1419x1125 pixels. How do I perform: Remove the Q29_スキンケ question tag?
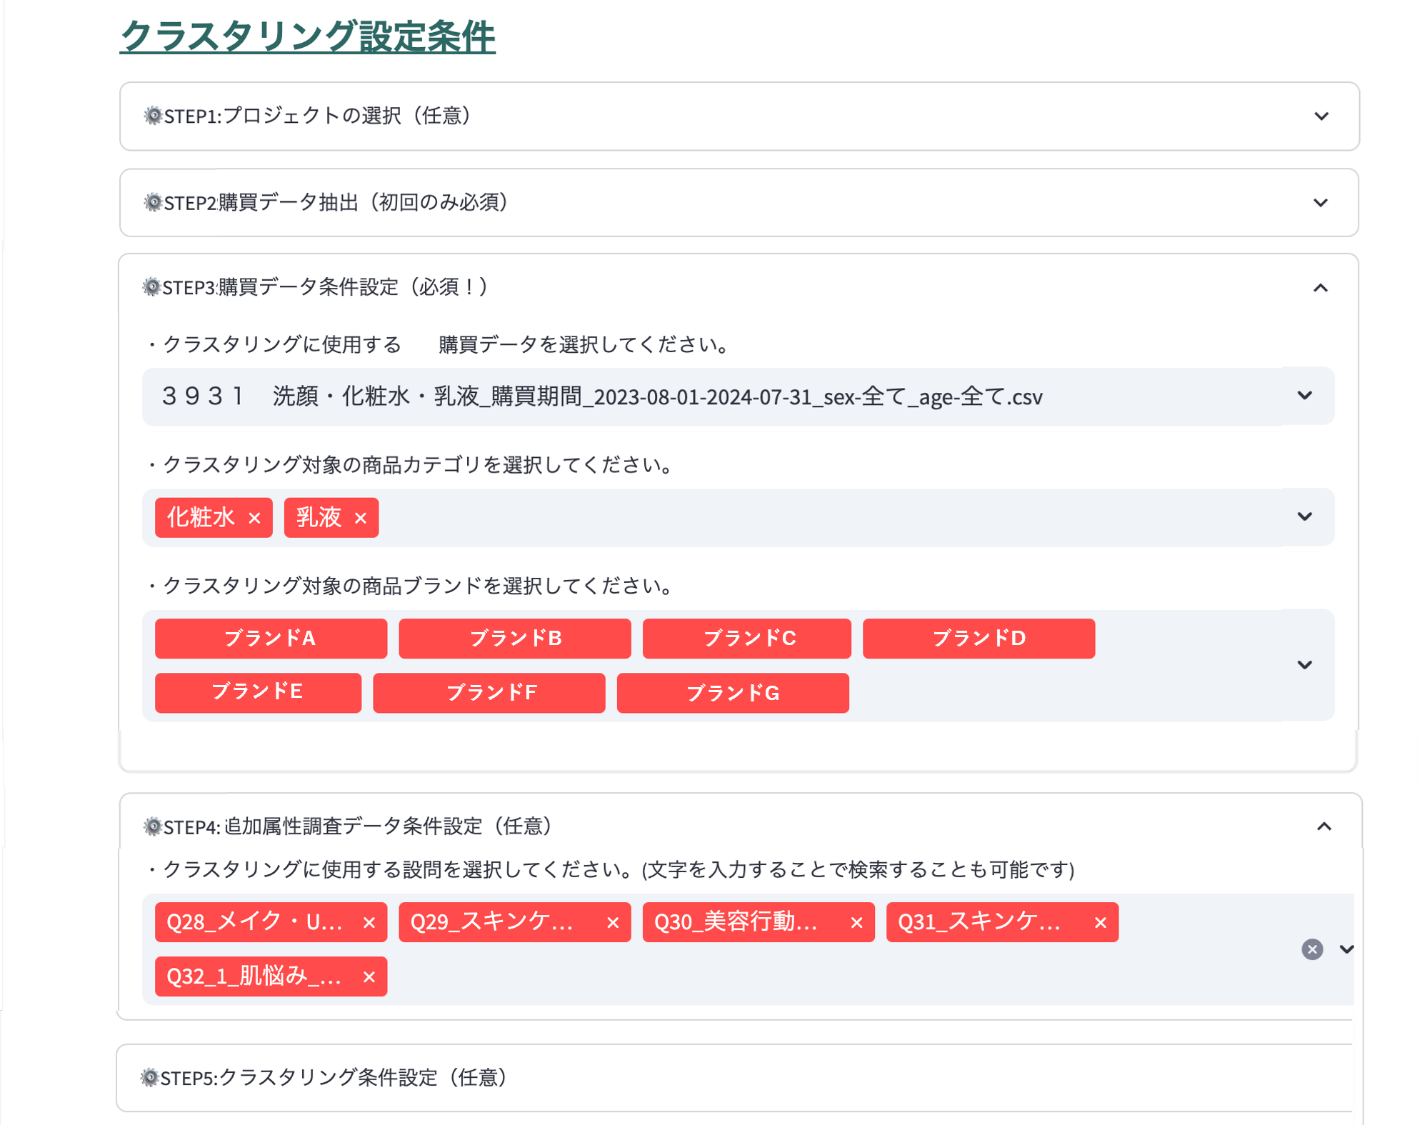tap(613, 923)
